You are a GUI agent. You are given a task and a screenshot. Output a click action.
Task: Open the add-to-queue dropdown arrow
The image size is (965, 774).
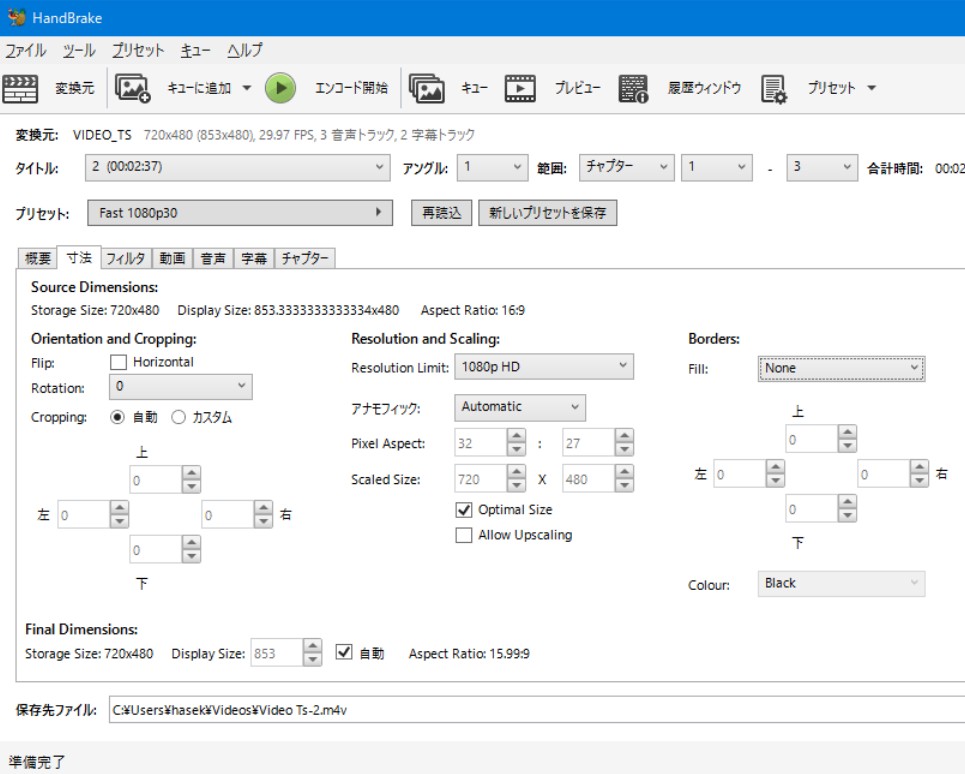pos(246,88)
